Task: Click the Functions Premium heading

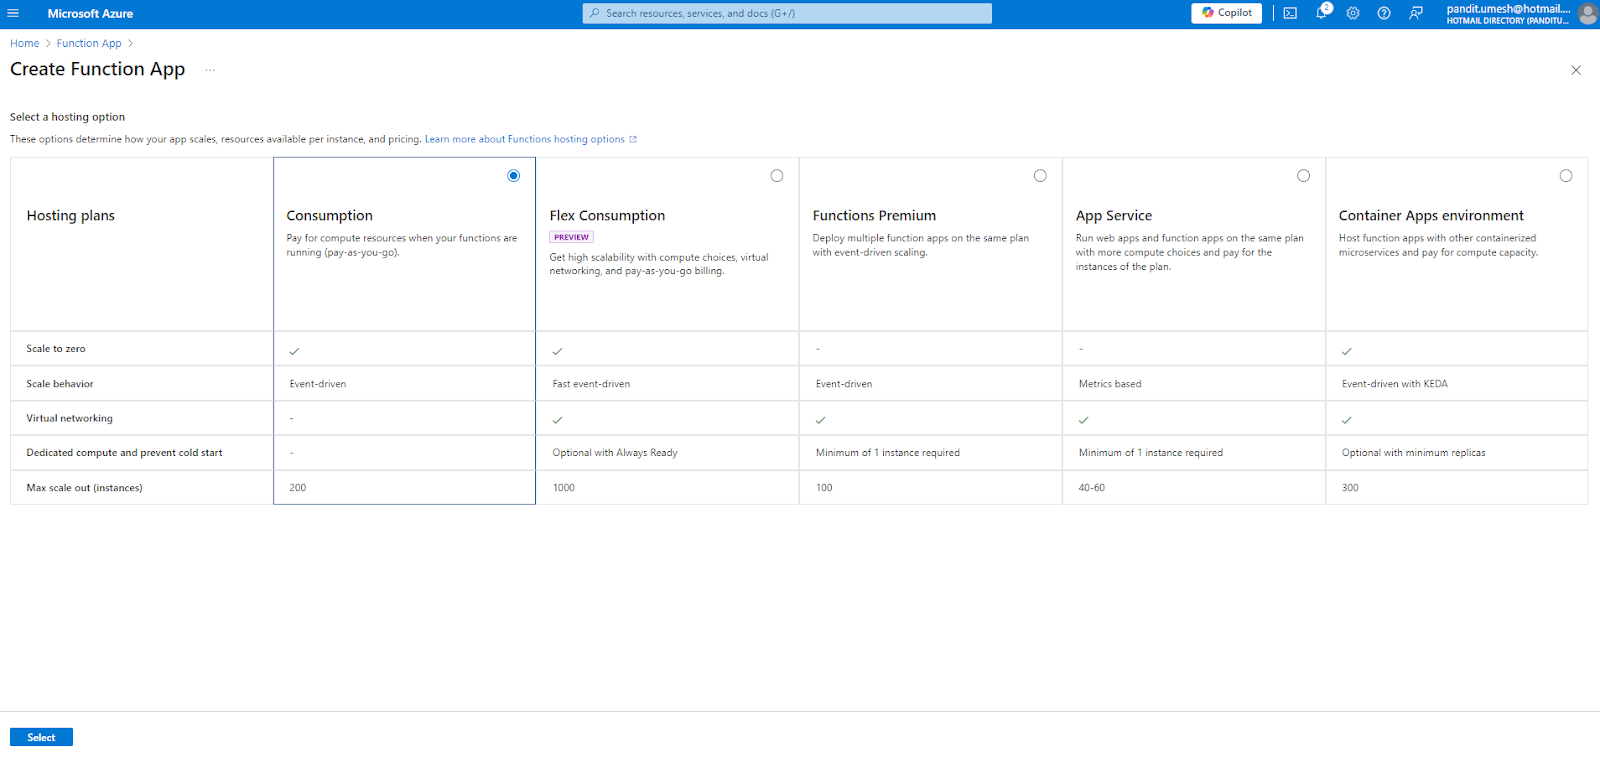Action: (874, 216)
